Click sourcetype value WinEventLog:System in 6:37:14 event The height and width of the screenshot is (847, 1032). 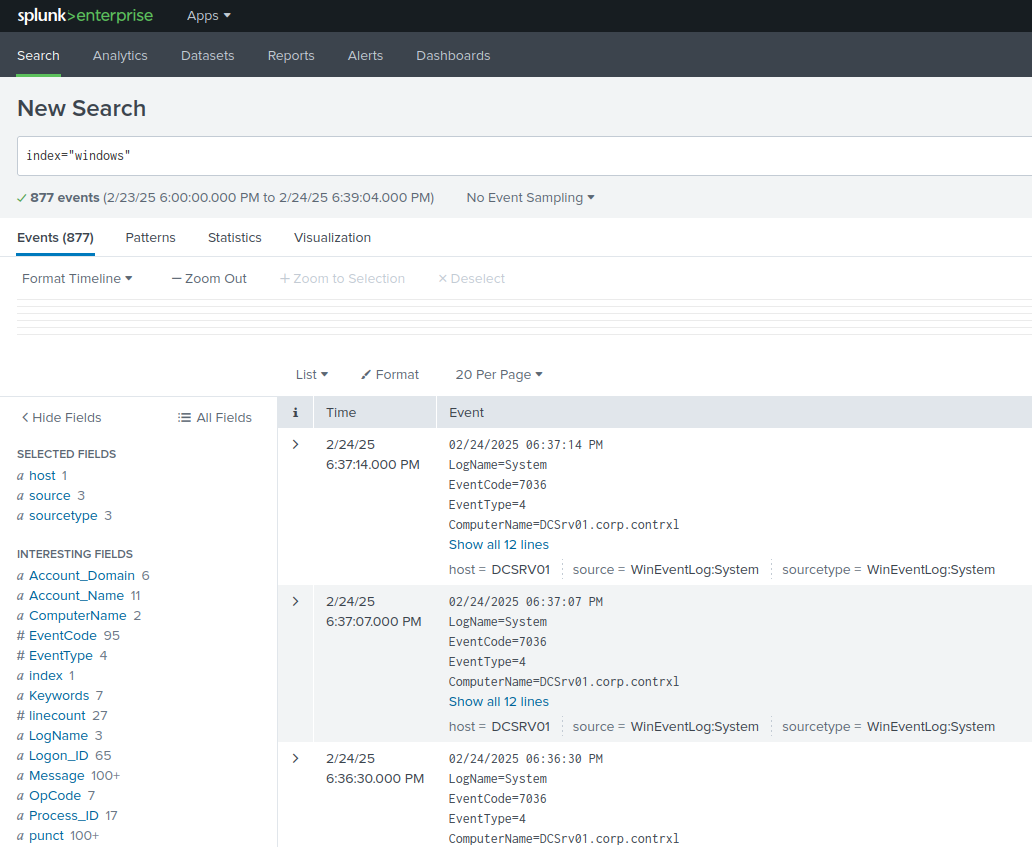coord(931,570)
